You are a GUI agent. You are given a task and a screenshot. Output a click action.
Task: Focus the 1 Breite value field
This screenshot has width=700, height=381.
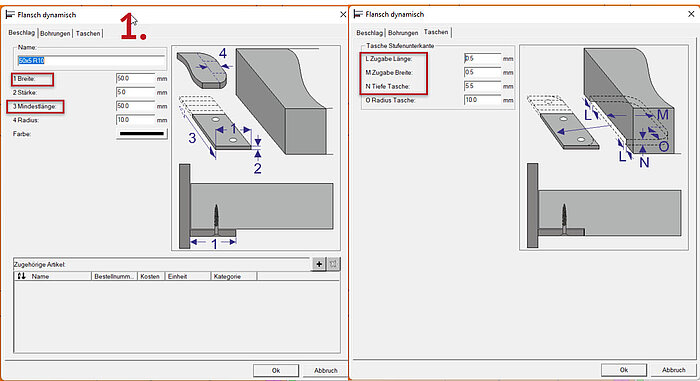point(135,79)
